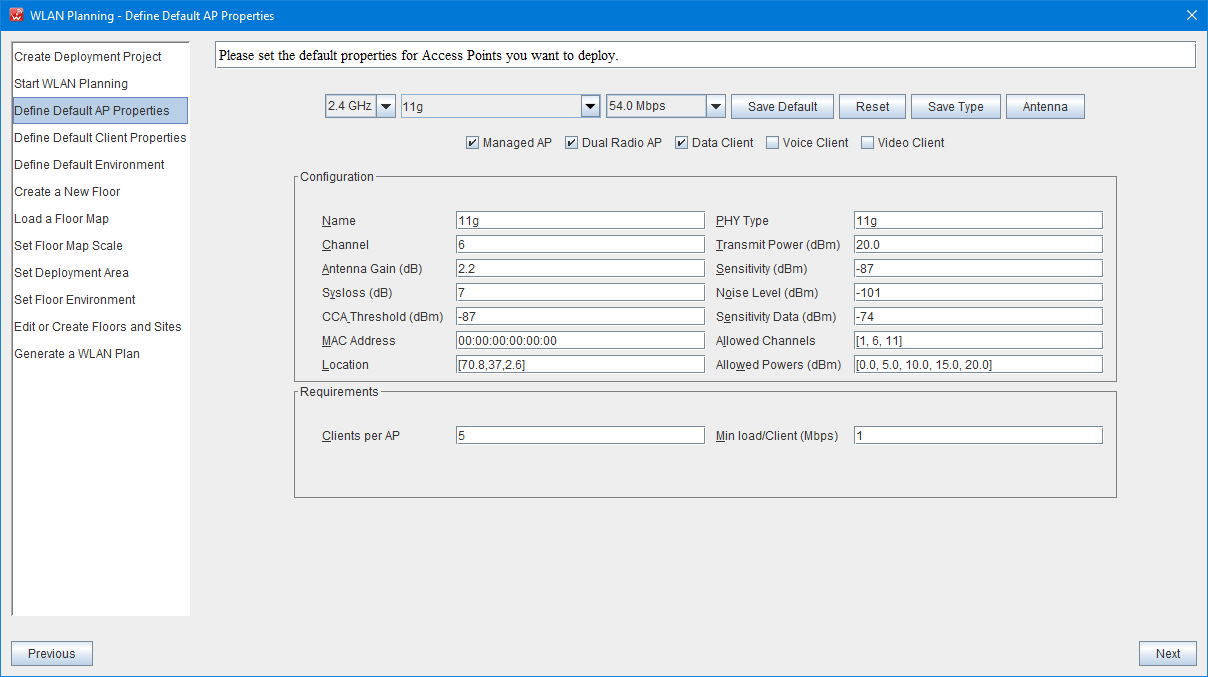Click the Transmit Power (dBm) field
This screenshot has width=1208, height=677.
point(978,245)
